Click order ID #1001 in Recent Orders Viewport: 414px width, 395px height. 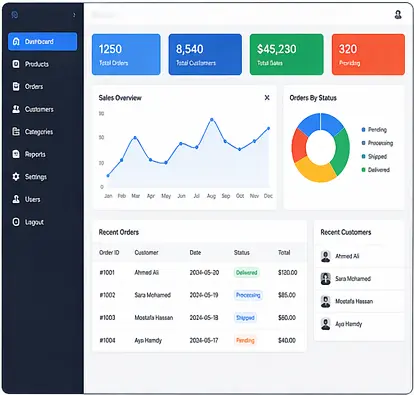107,272
